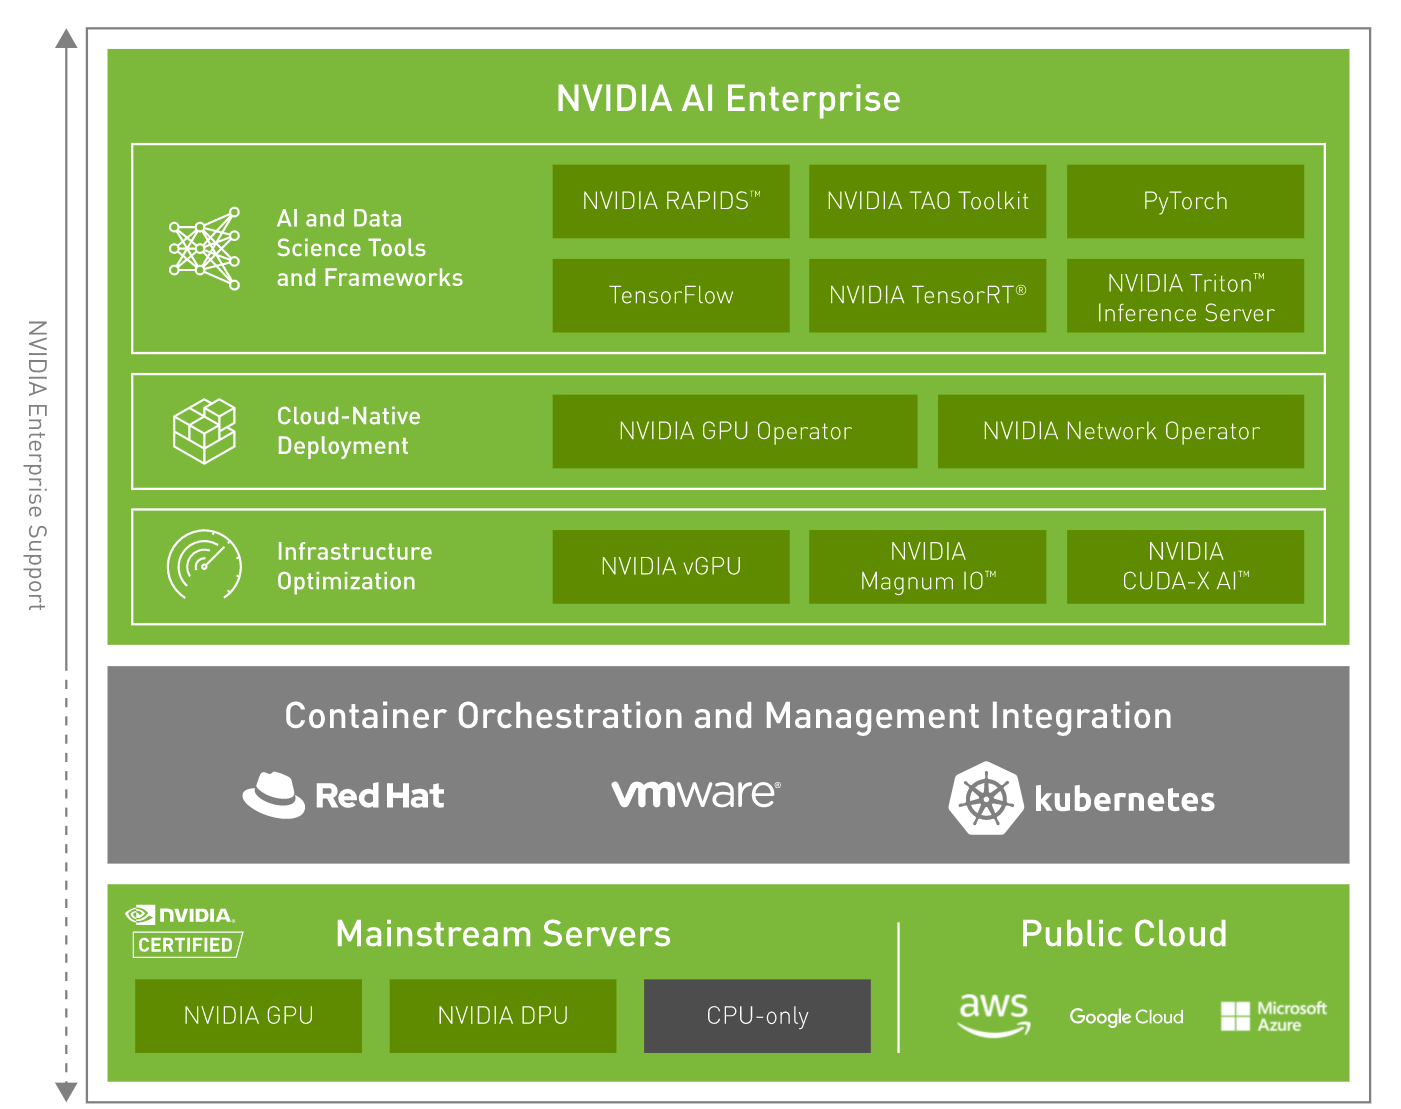Click the VMware logo
This screenshot has height=1109, width=1401.
(696, 794)
